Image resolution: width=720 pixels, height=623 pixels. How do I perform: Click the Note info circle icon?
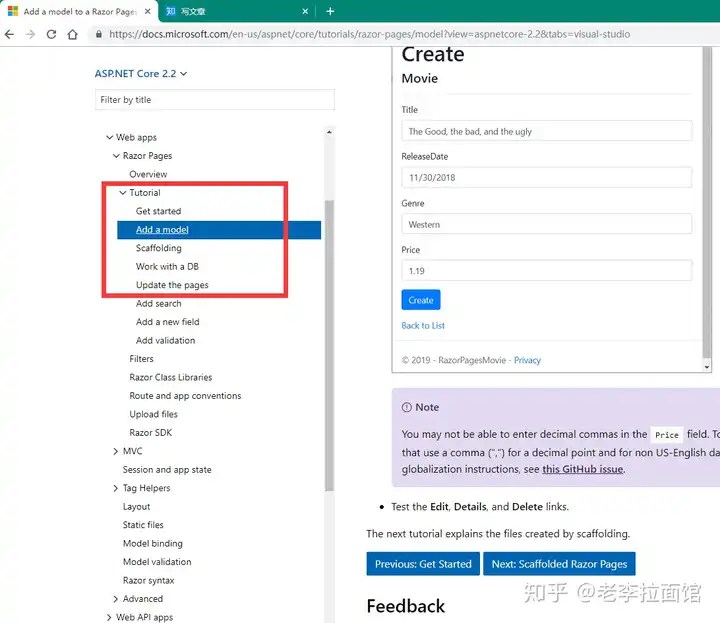click(406, 407)
